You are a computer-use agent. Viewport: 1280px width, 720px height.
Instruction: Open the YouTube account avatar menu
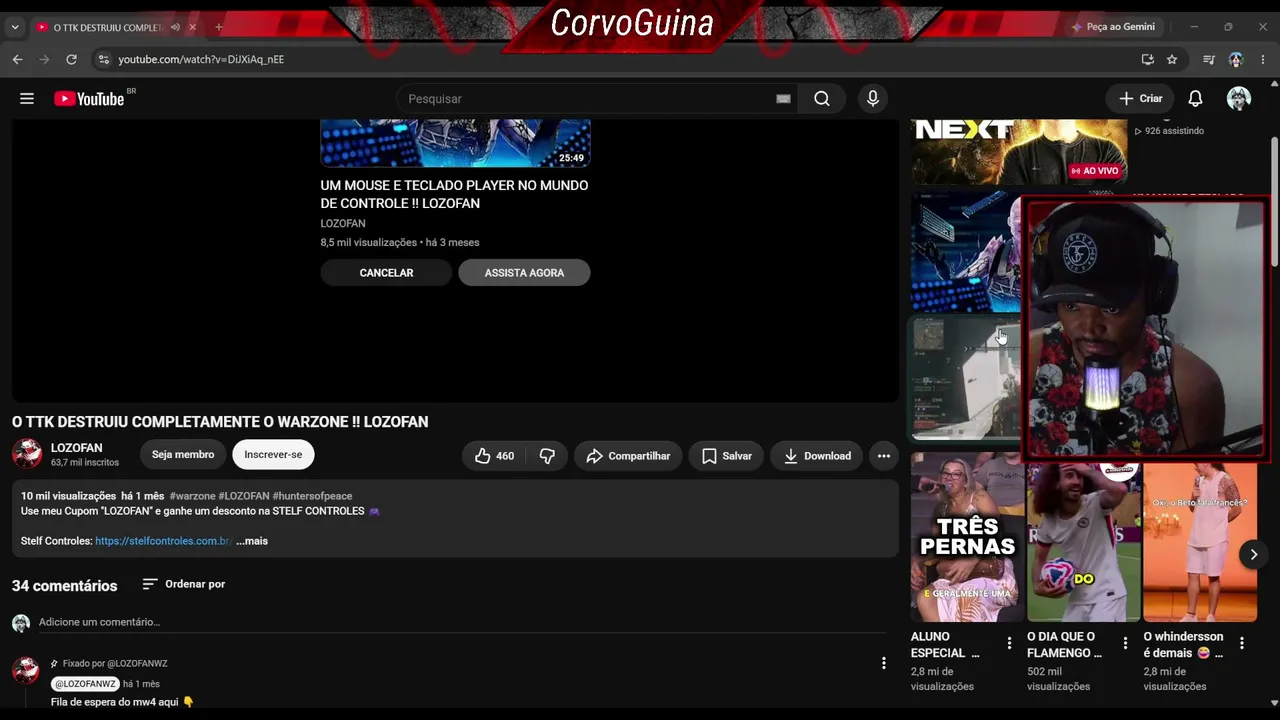point(1239,99)
